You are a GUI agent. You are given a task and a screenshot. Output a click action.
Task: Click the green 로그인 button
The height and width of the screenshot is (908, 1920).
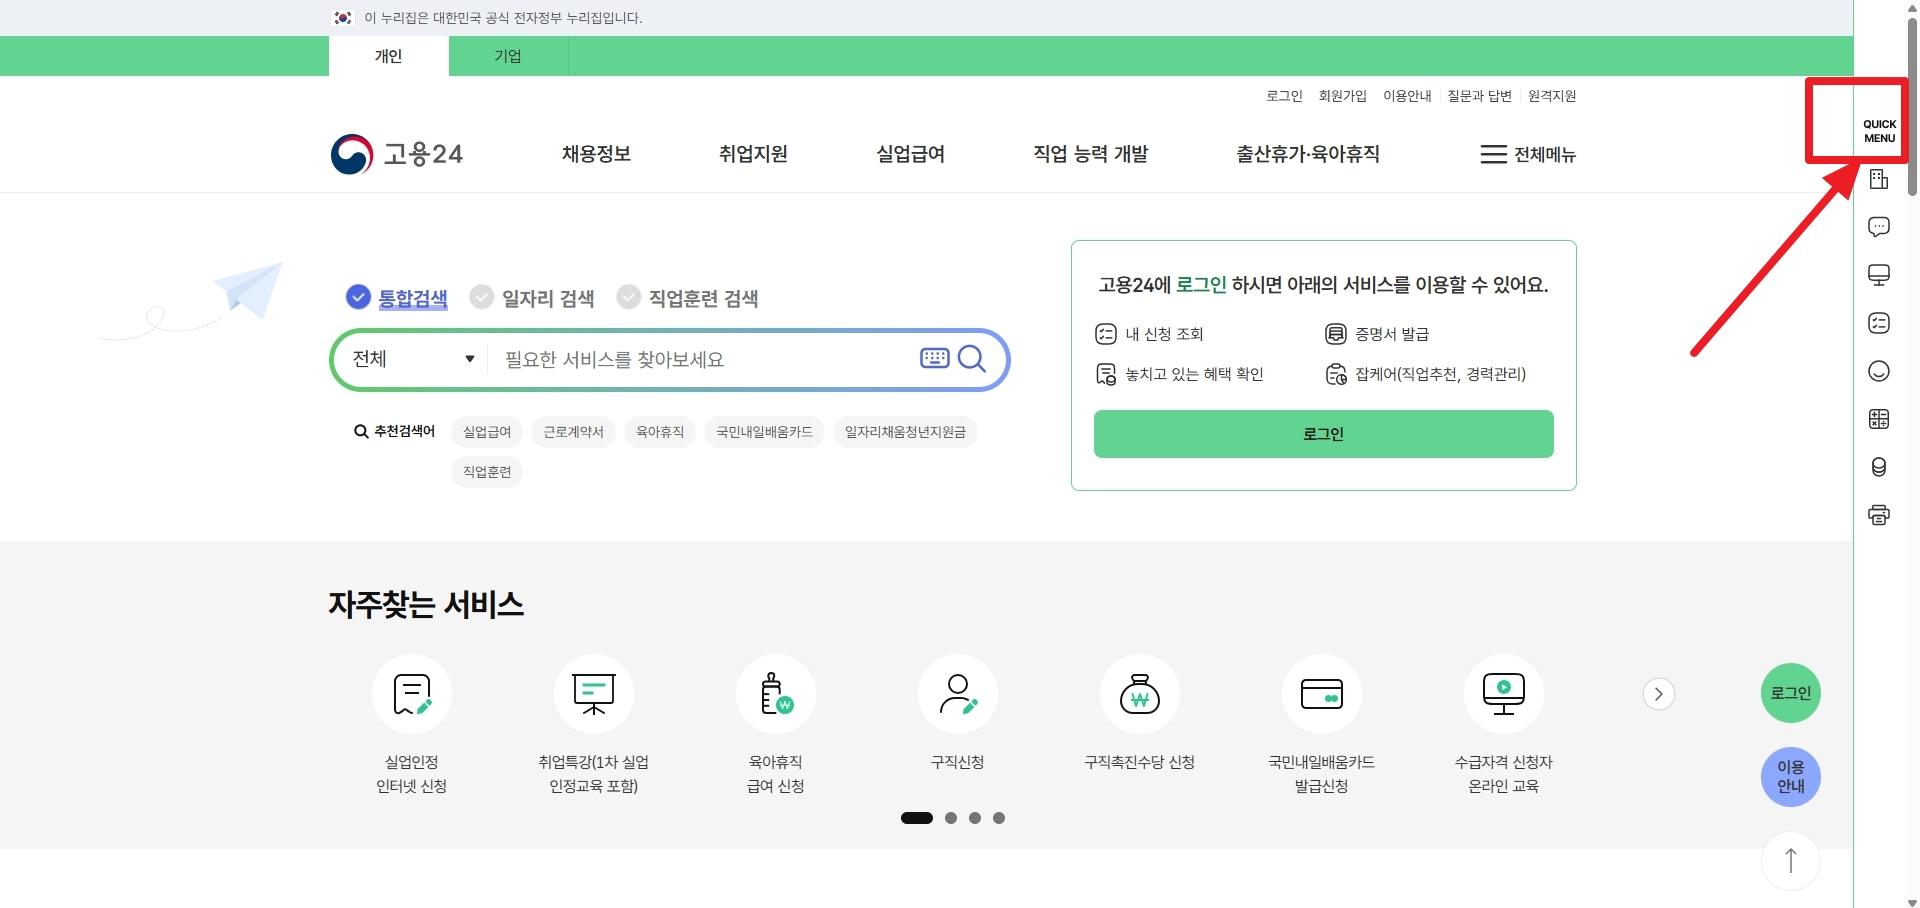coord(1322,434)
